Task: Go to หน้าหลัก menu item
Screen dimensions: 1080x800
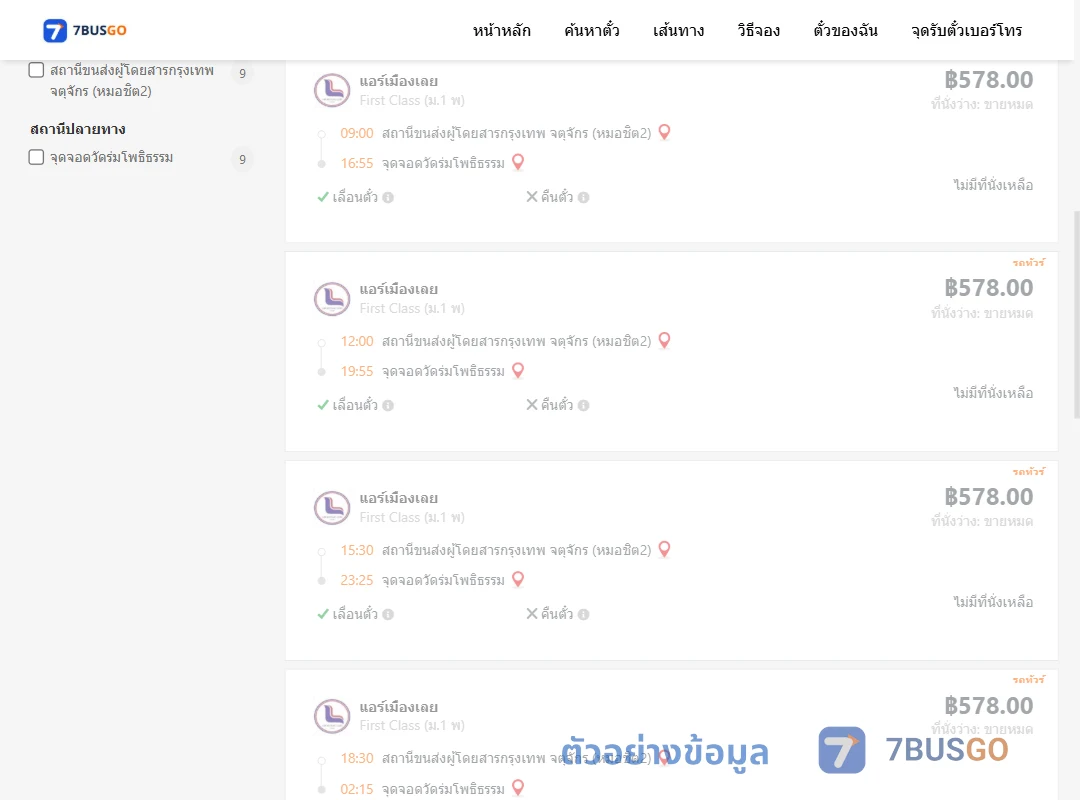Action: tap(501, 30)
